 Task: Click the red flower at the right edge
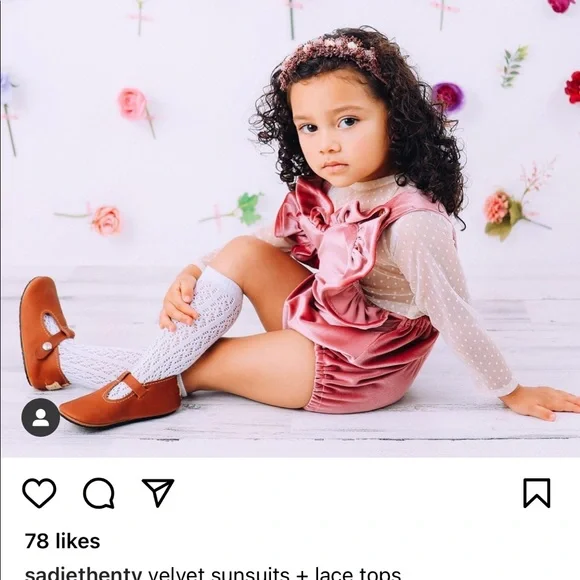click(x=573, y=88)
